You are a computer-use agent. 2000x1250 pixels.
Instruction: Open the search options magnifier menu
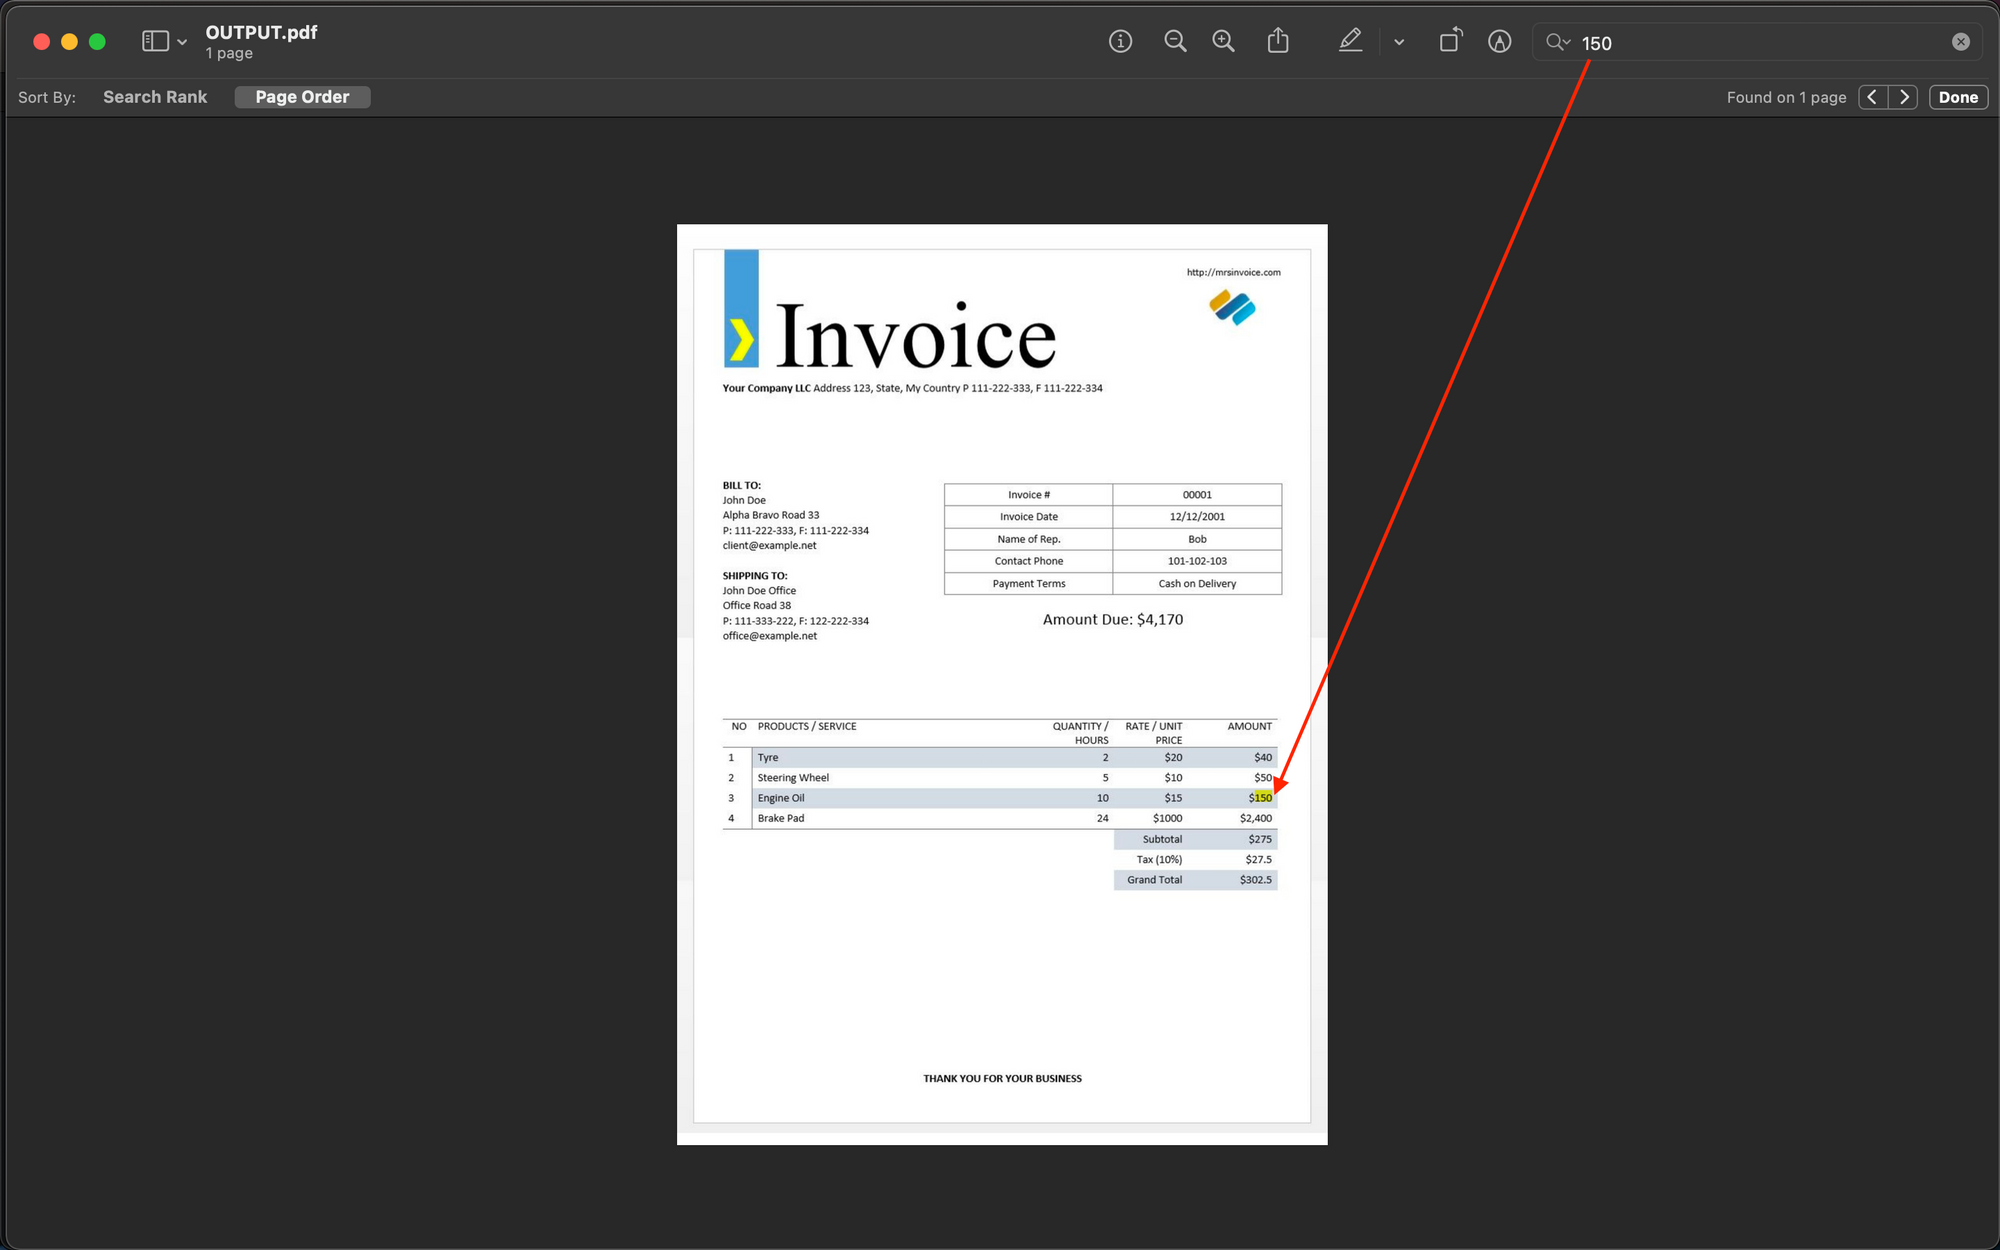1557,42
